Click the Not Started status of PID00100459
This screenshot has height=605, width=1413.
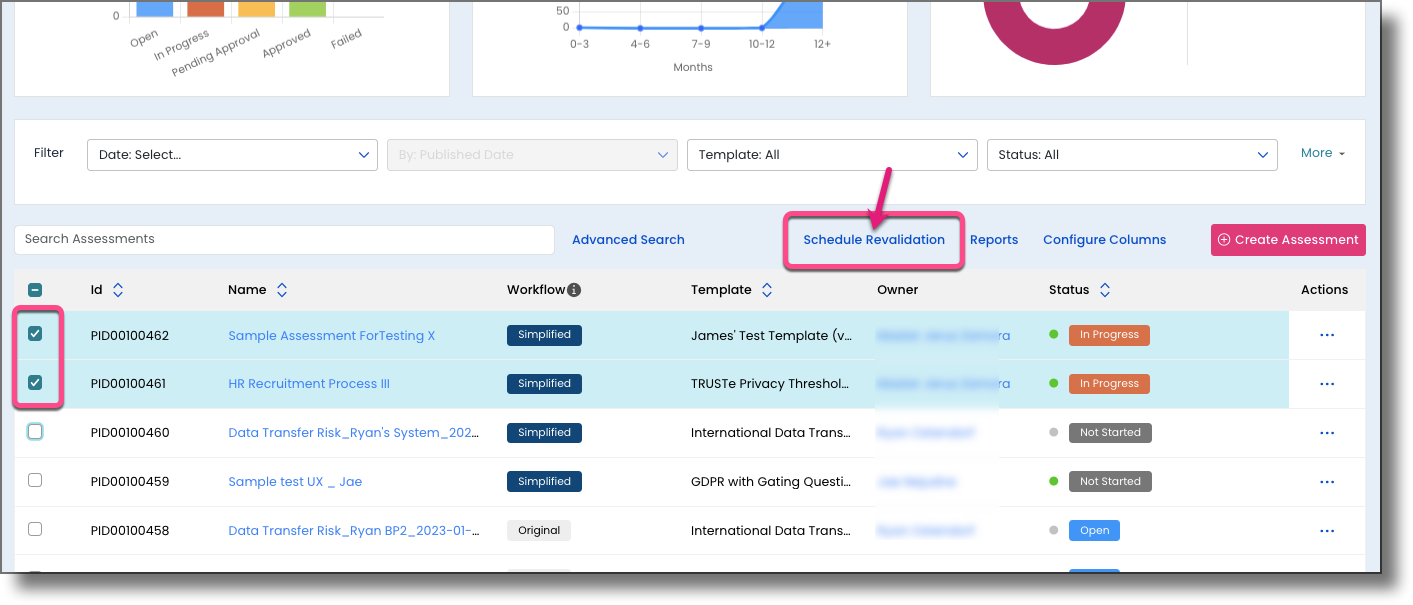(x=1110, y=482)
